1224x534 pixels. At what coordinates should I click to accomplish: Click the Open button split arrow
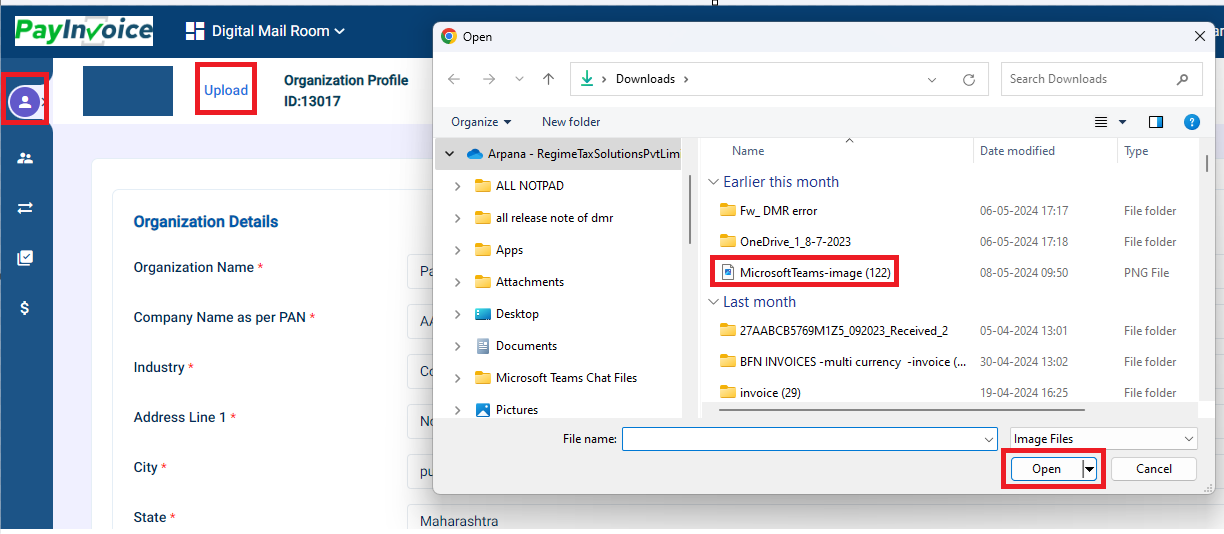tap(1089, 469)
